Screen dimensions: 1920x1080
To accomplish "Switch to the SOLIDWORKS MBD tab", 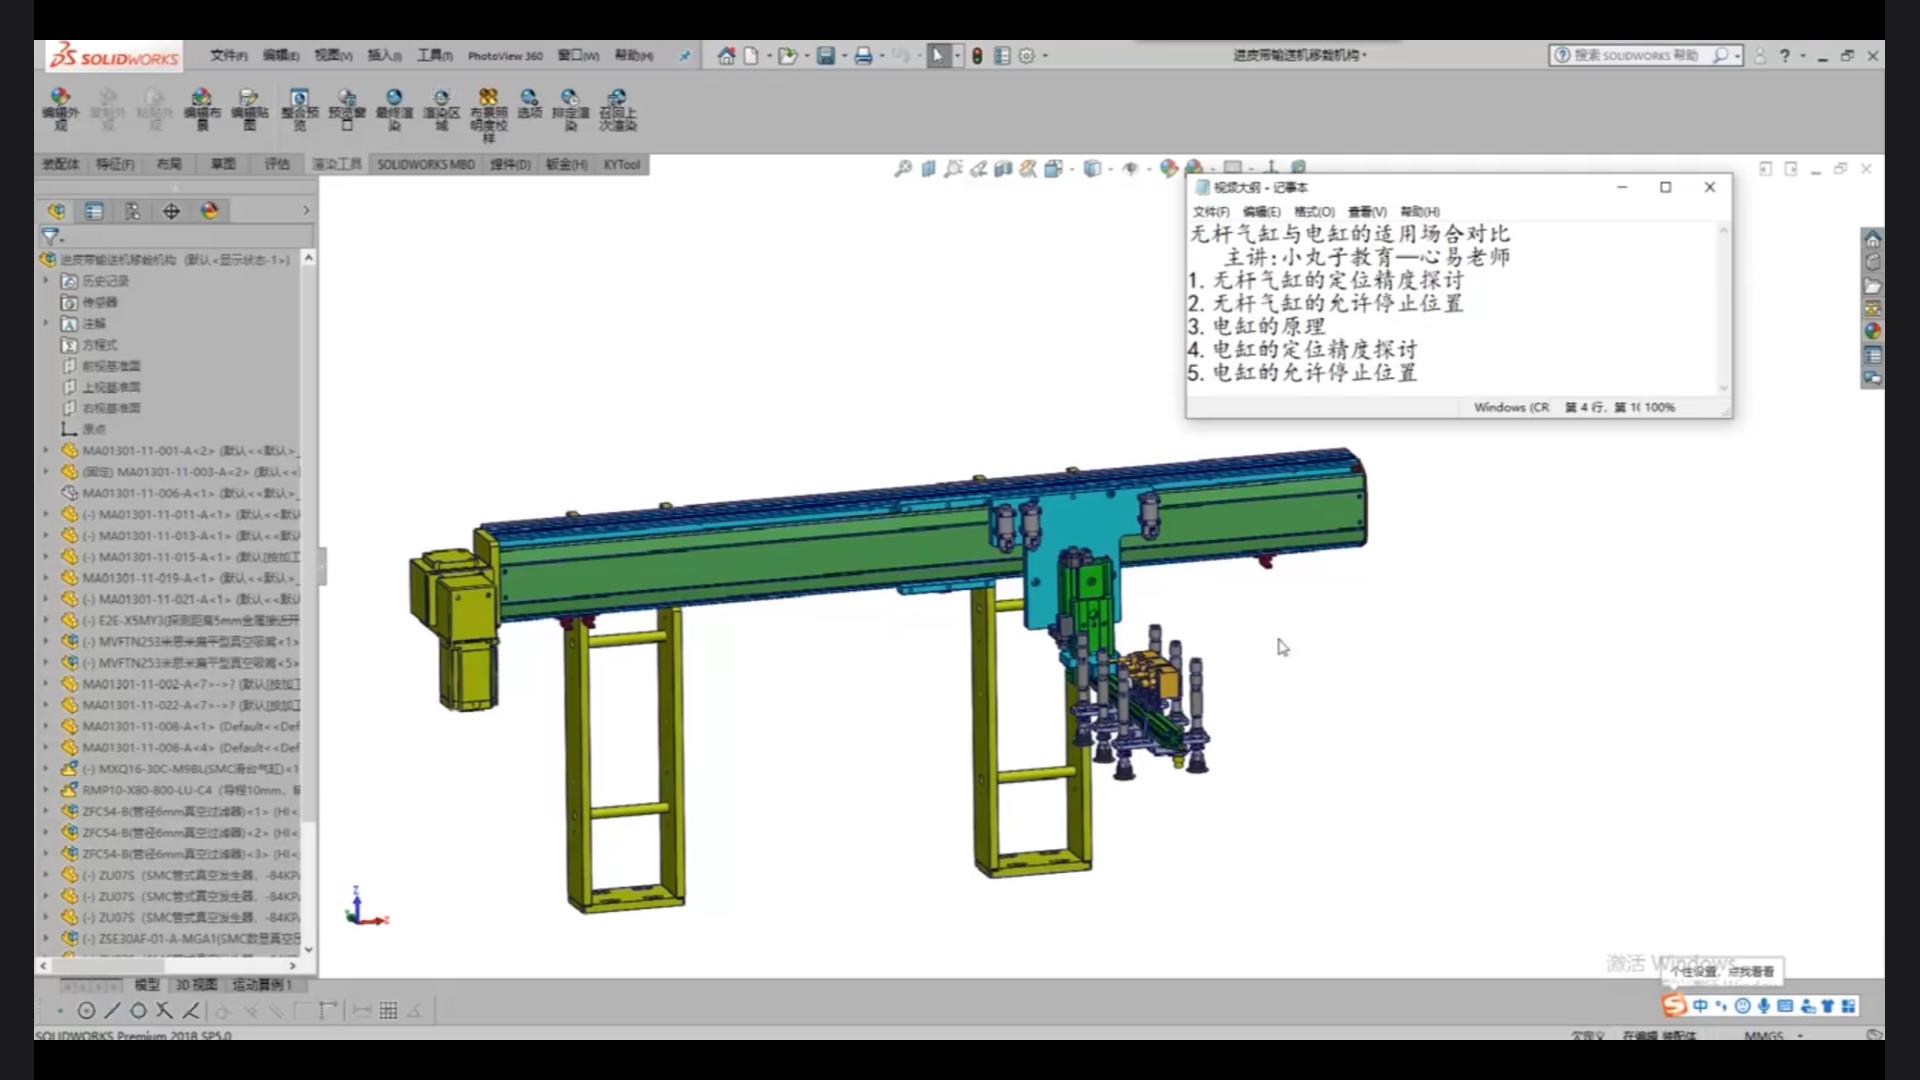I will [426, 164].
